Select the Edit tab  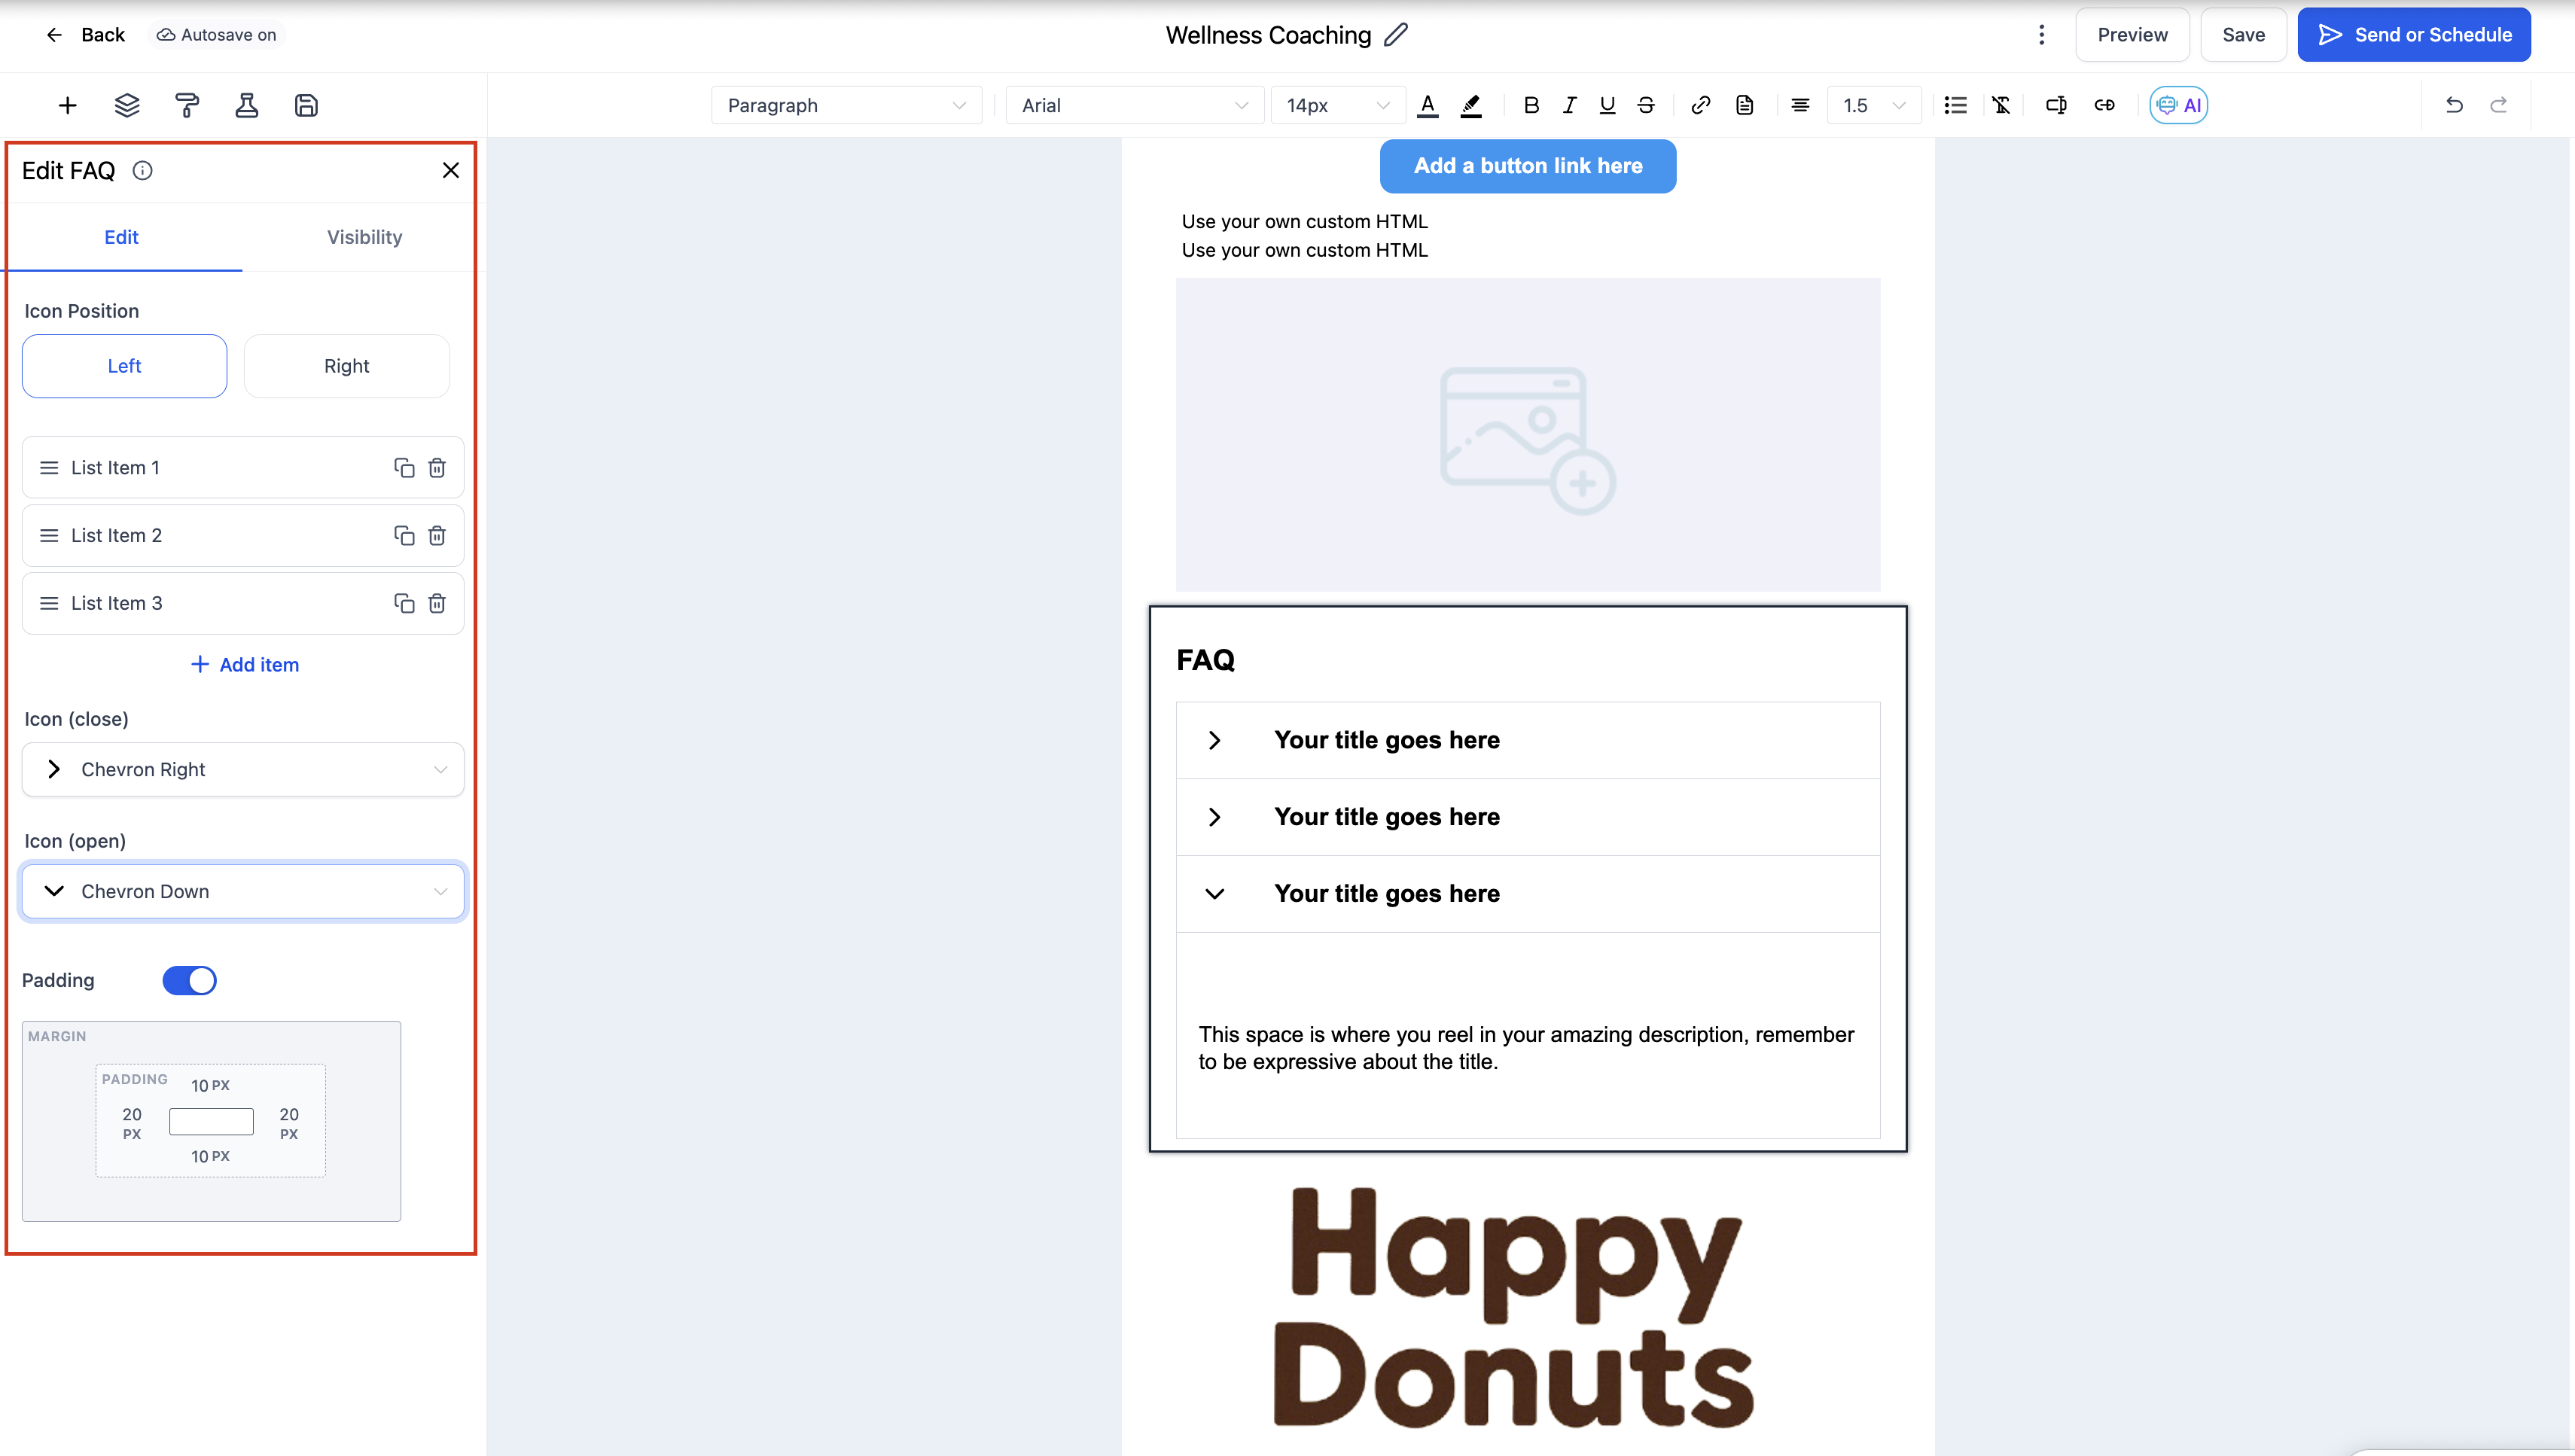[121, 237]
